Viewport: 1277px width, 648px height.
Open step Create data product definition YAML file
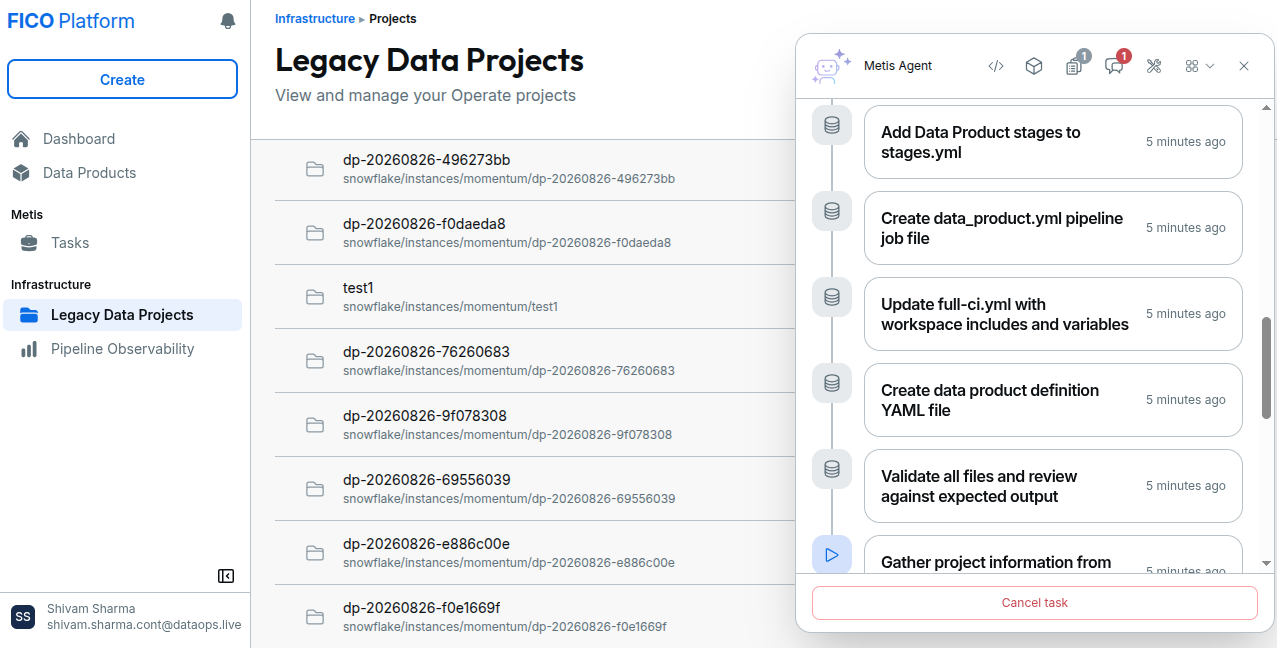[x=1053, y=400]
